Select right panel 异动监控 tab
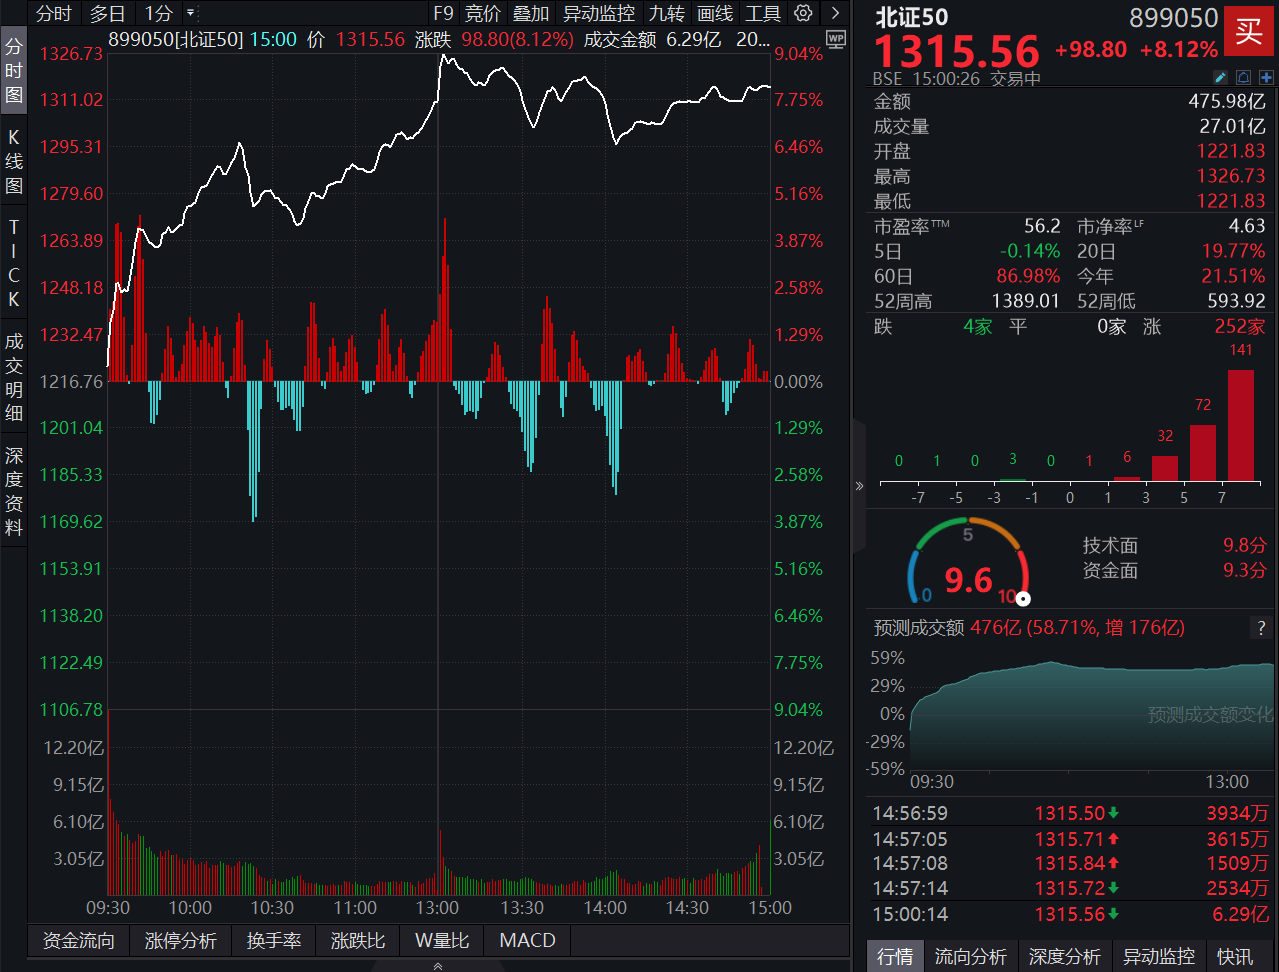The width and height of the screenshot is (1279, 972). tap(1158, 957)
